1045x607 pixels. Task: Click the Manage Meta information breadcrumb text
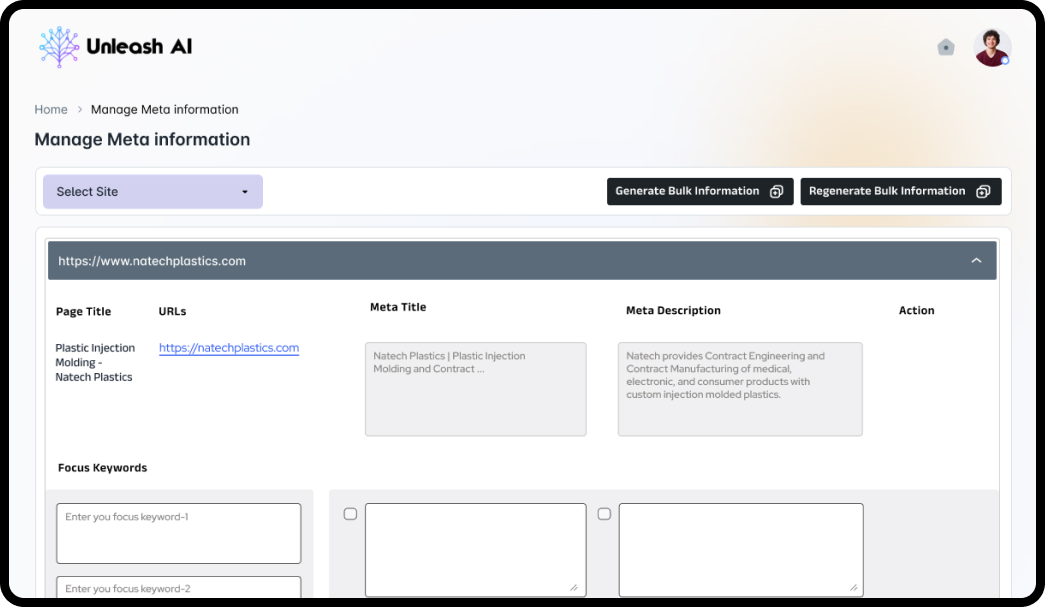point(165,109)
